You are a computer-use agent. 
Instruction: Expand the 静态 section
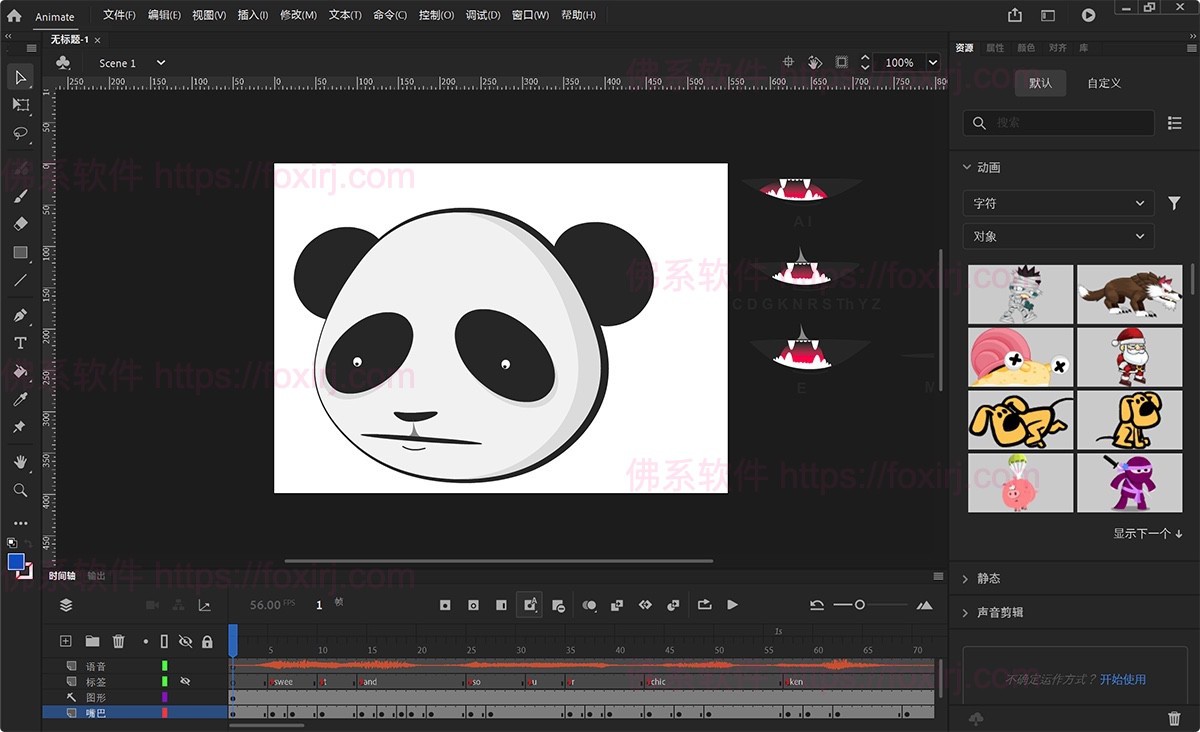click(x=988, y=578)
